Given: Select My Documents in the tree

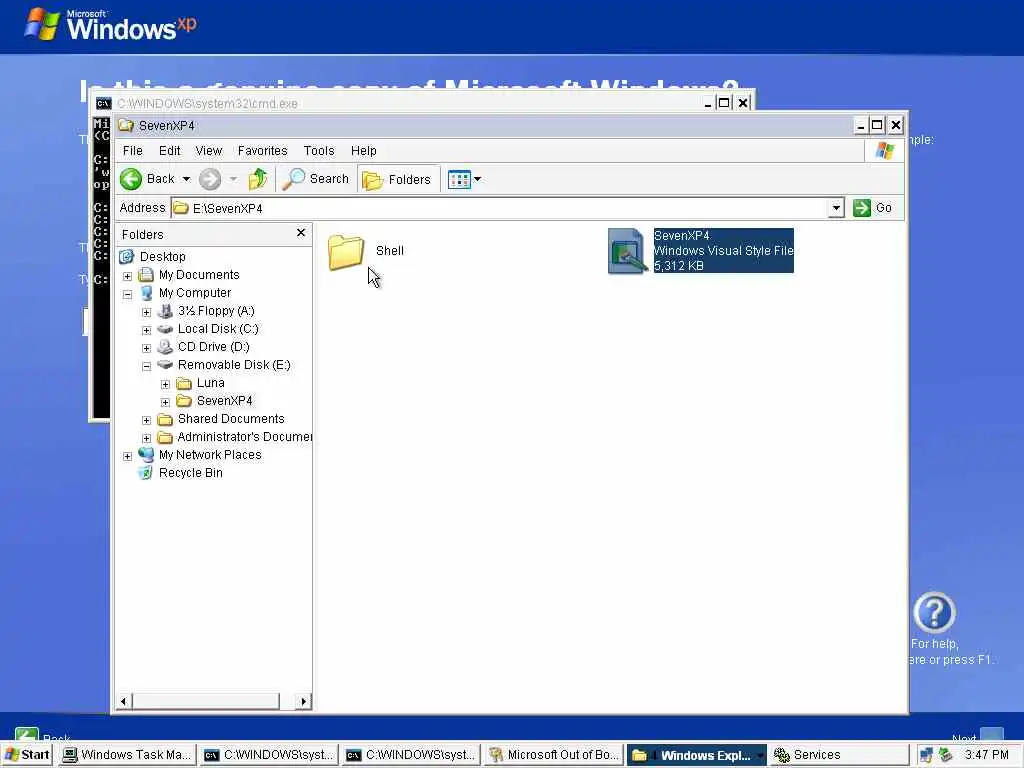Looking at the screenshot, I should coord(199,275).
